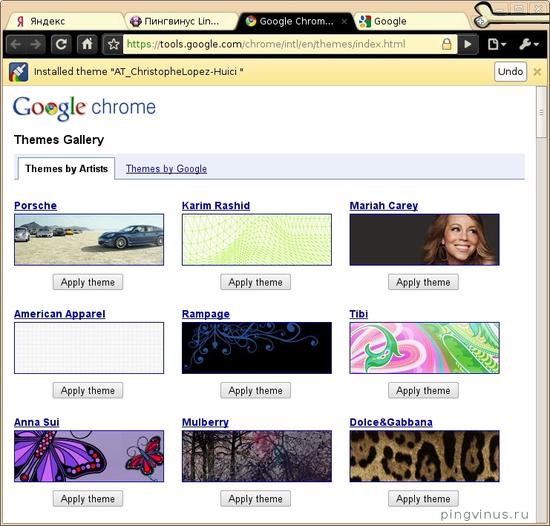Apply the Karim Rashid theme
This screenshot has height=526, width=550.
click(256, 282)
